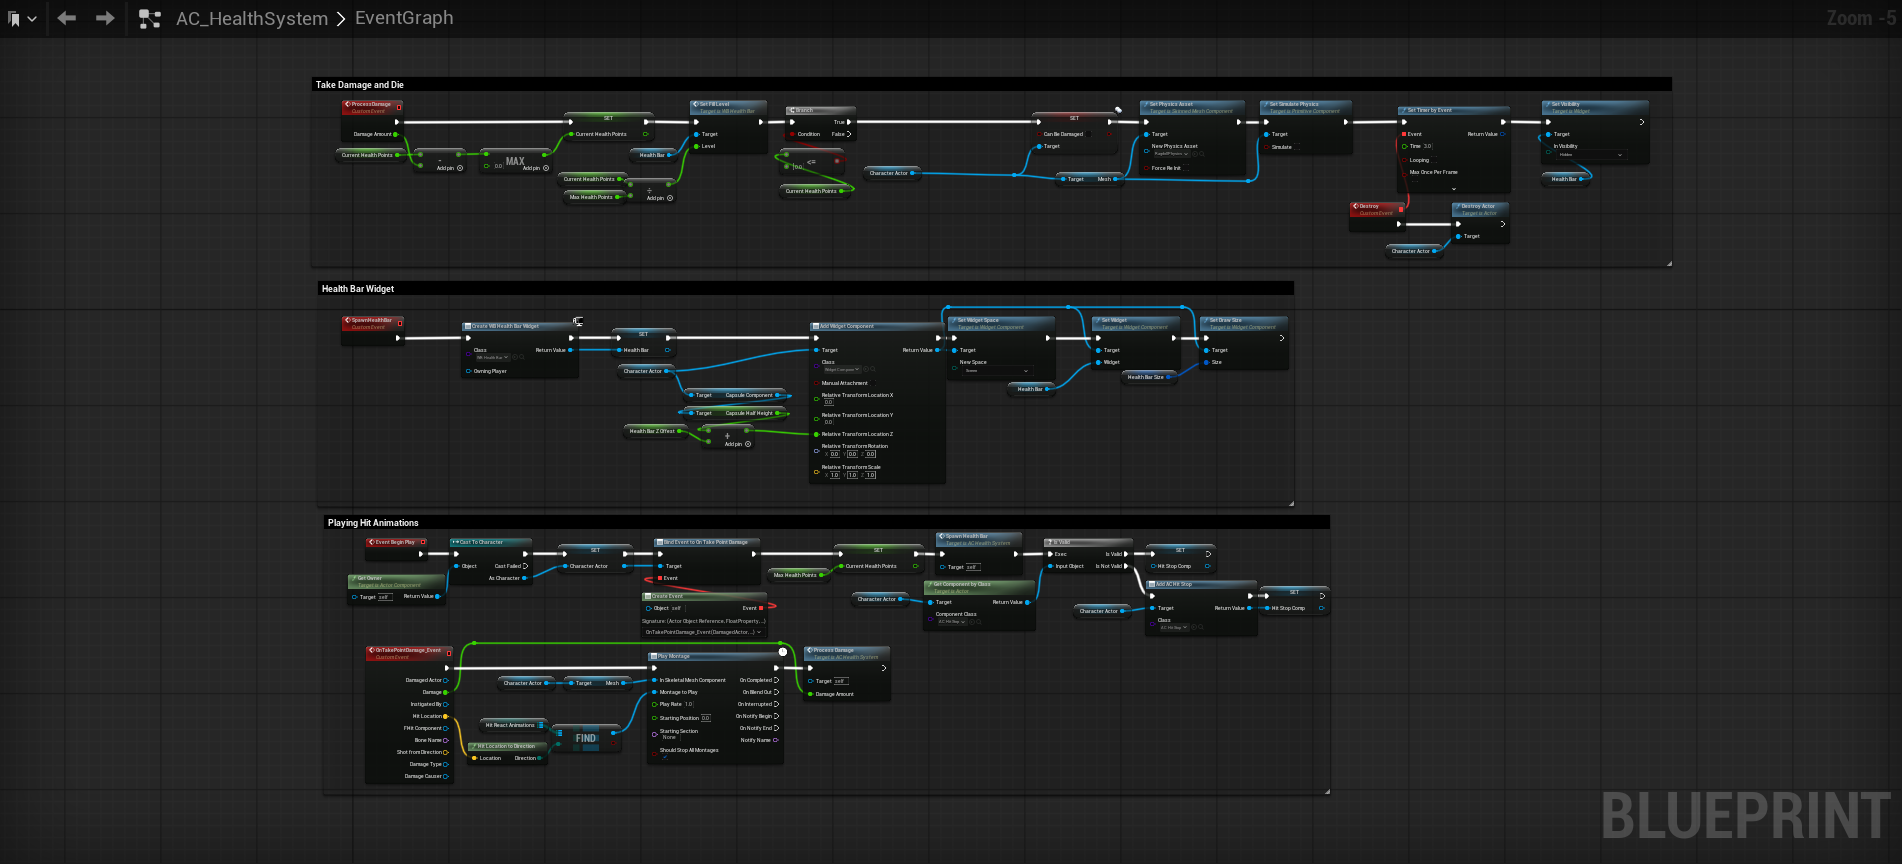Click the Hit React Animations array output pin
Image resolution: width=1902 pixels, height=864 pixels.
[x=541, y=725]
